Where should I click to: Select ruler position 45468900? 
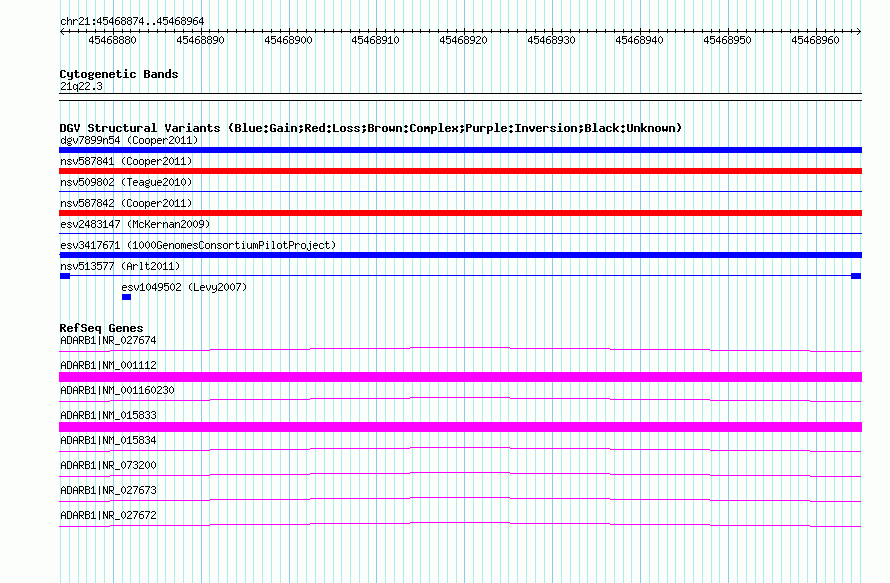coord(288,40)
